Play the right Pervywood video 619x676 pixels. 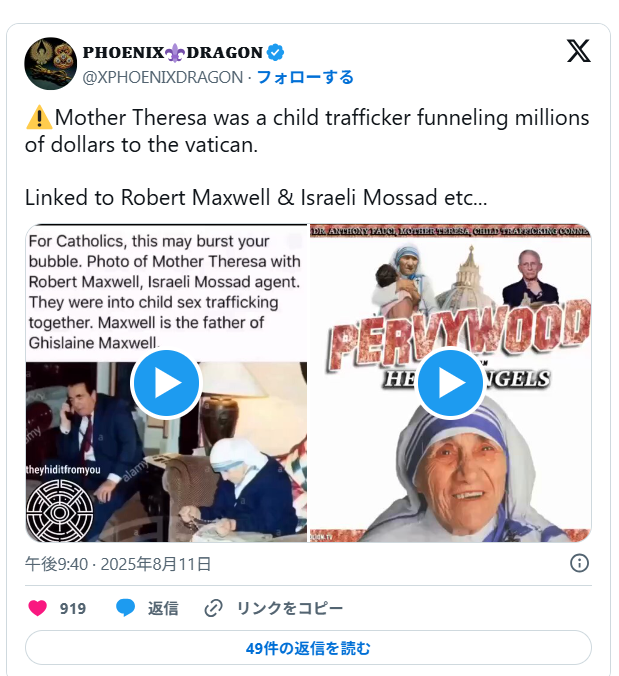pos(450,383)
